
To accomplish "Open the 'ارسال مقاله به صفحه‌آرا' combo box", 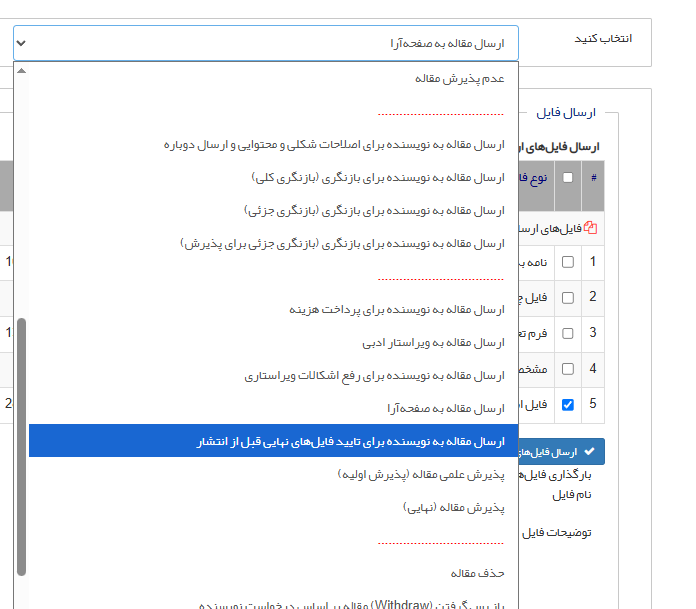I will [266, 43].
